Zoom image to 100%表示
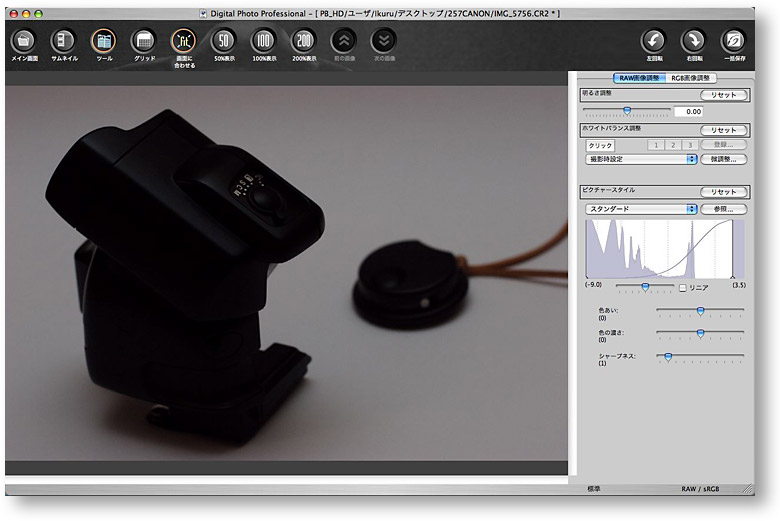The height and width of the screenshot is (521, 780). 263,41
